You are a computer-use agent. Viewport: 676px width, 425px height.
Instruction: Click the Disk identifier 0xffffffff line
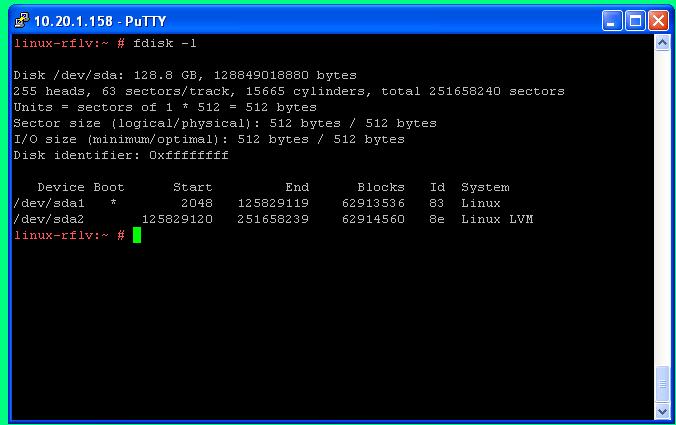click(121, 155)
